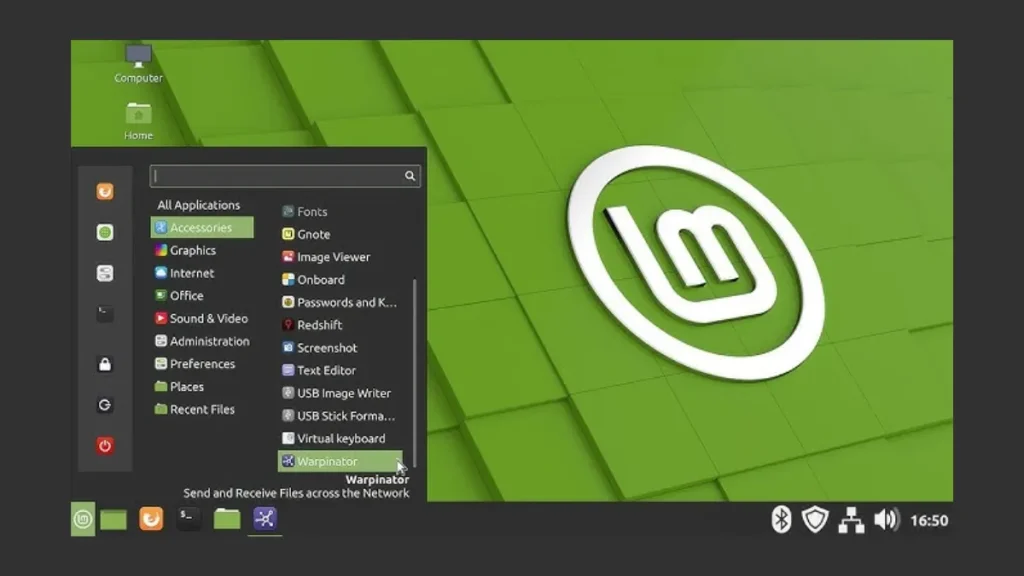Image resolution: width=1024 pixels, height=576 pixels.
Task: Open a Terminal from the taskbar
Action: (x=188, y=520)
